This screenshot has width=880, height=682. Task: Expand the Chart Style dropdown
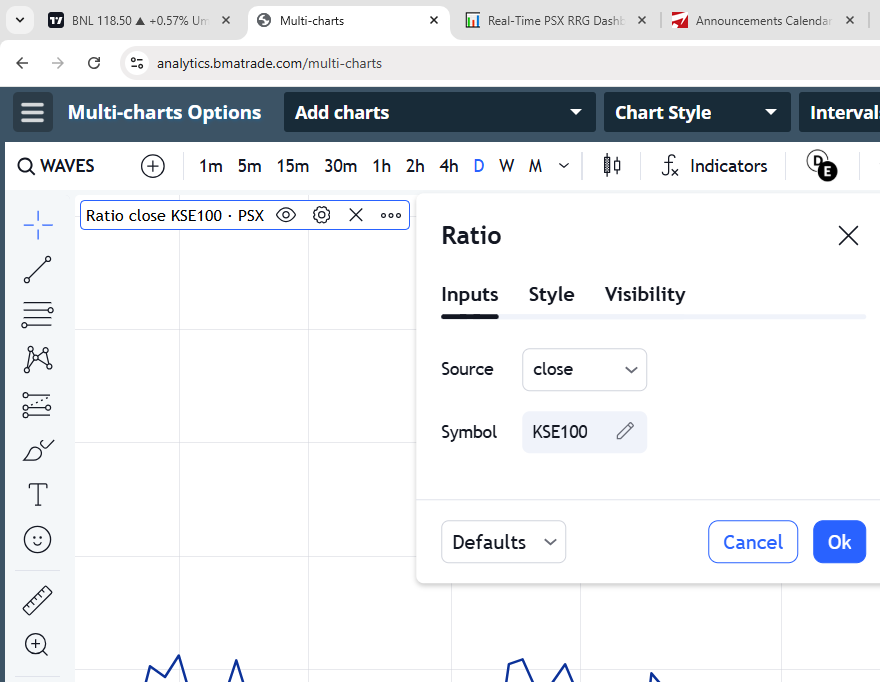pos(697,112)
